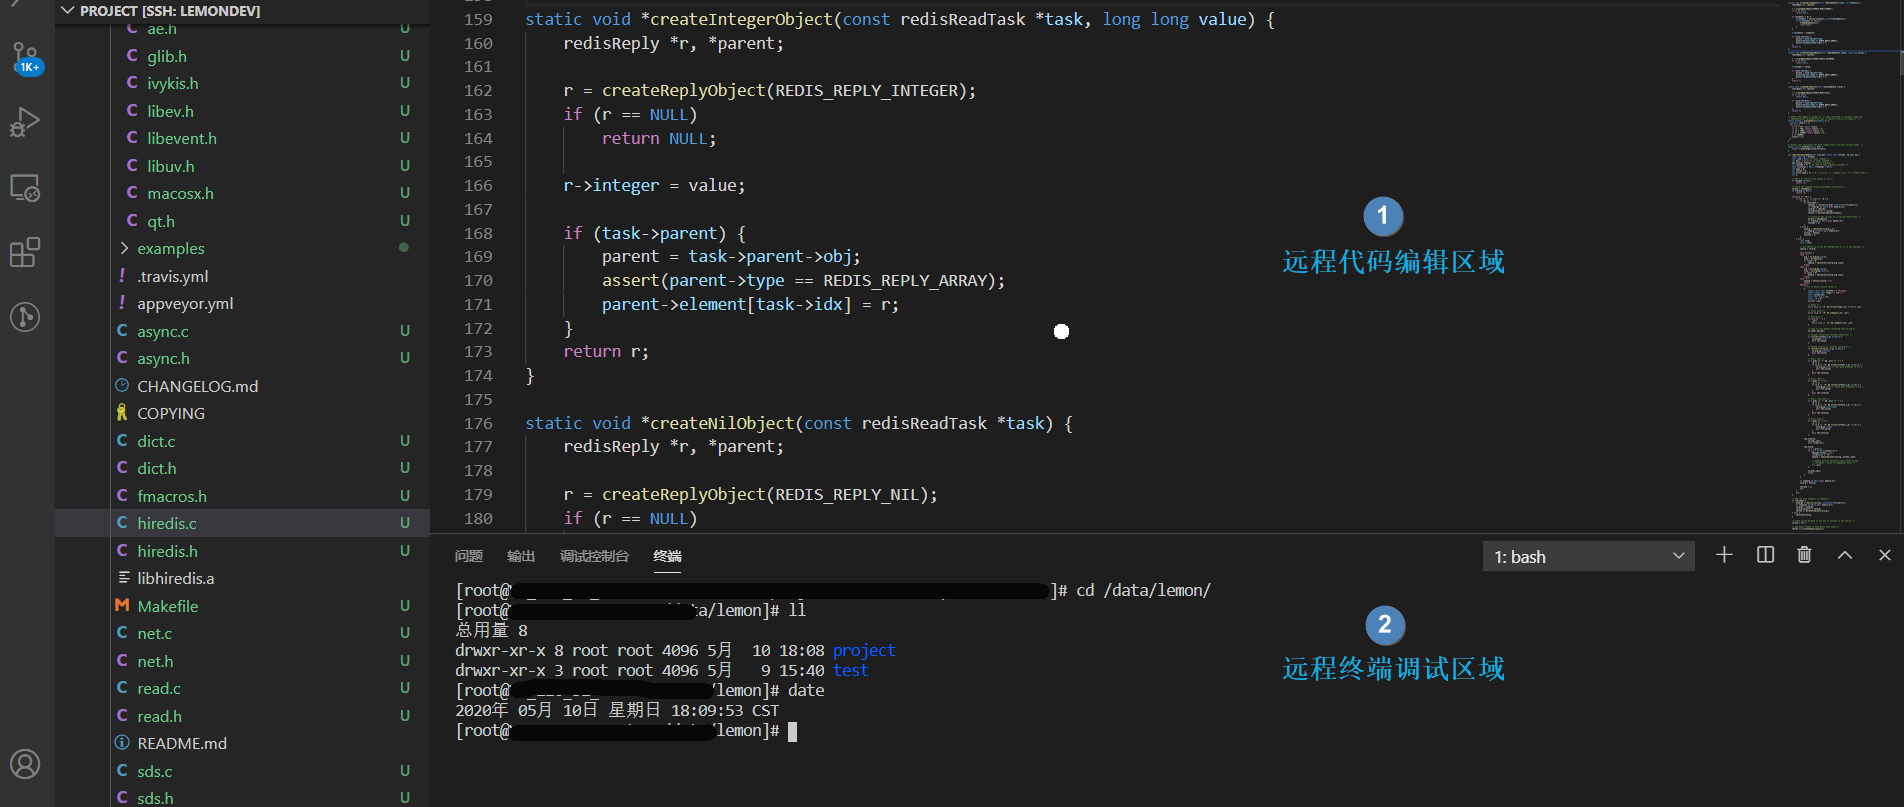This screenshot has height=807, width=1904.
Task: Open file async.h
Action: click(x=163, y=358)
